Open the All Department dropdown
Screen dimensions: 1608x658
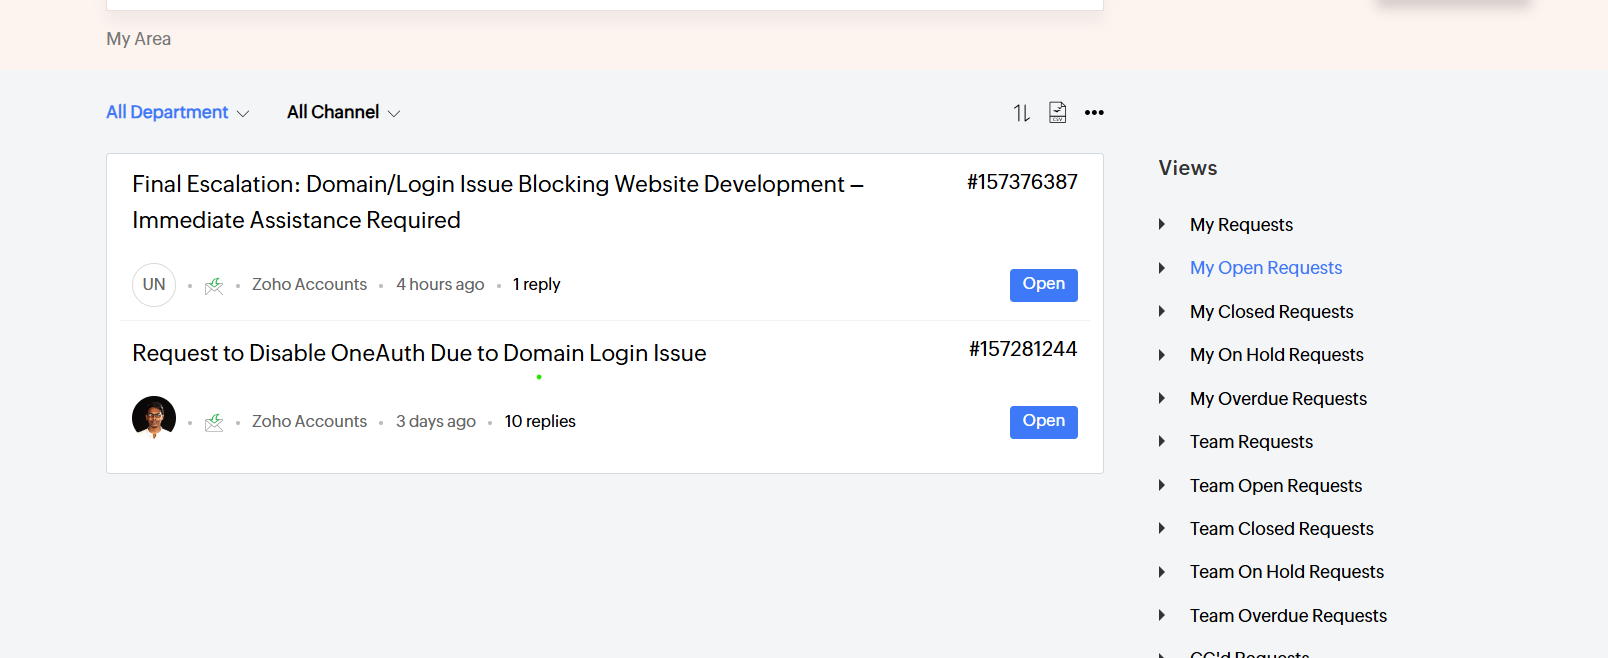click(x=177, y=113)
